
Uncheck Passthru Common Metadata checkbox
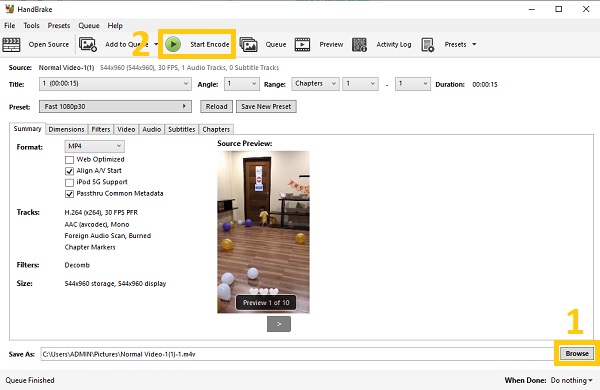pos(69,194)
